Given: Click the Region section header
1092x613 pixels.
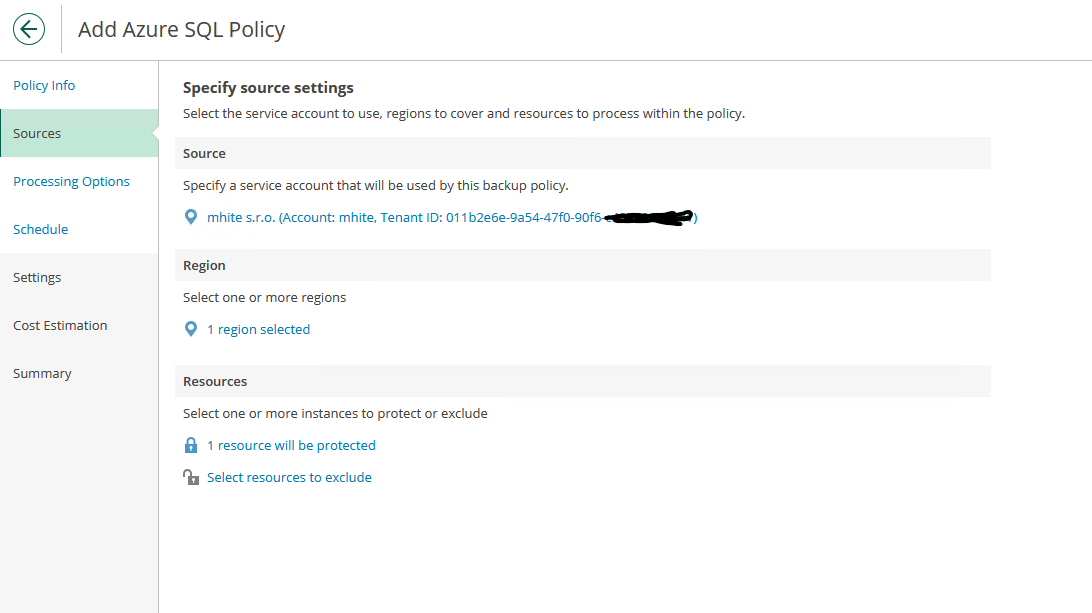Looking at the screenshot, I should [204, 265].
